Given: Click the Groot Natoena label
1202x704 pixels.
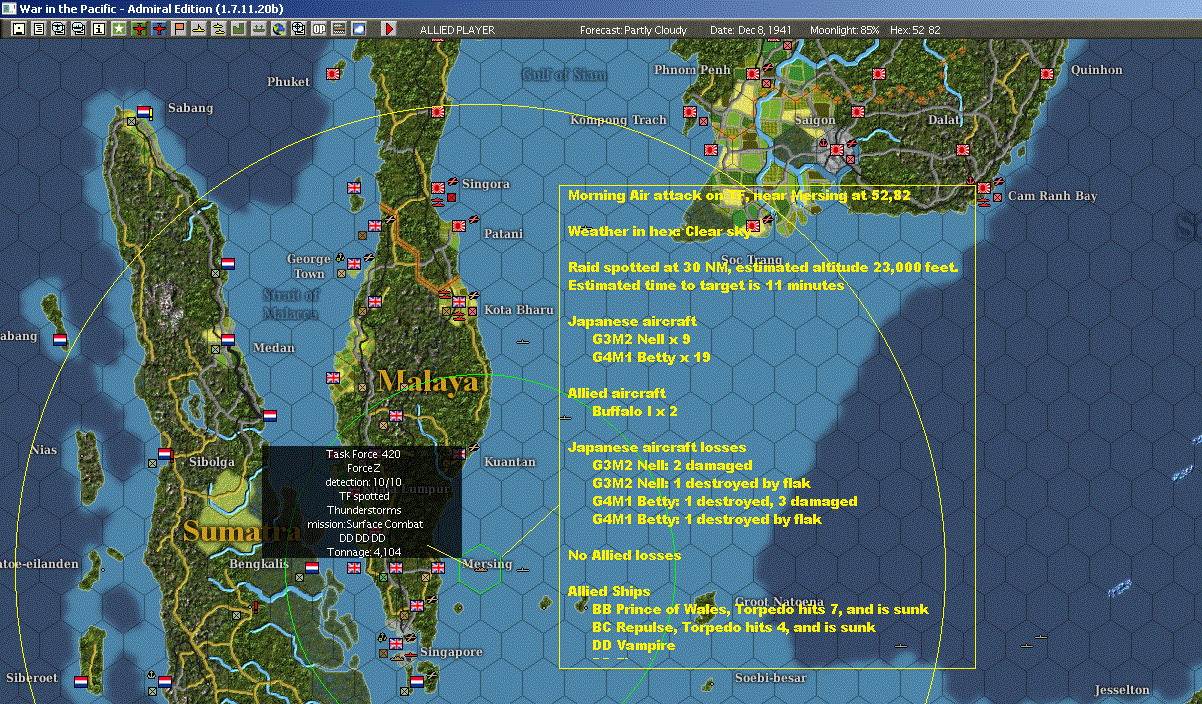Looking at the screenshot, I should 779,602.
